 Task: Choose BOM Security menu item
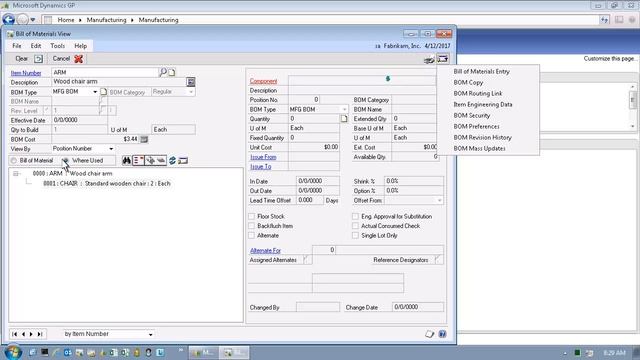click(472, 116)
